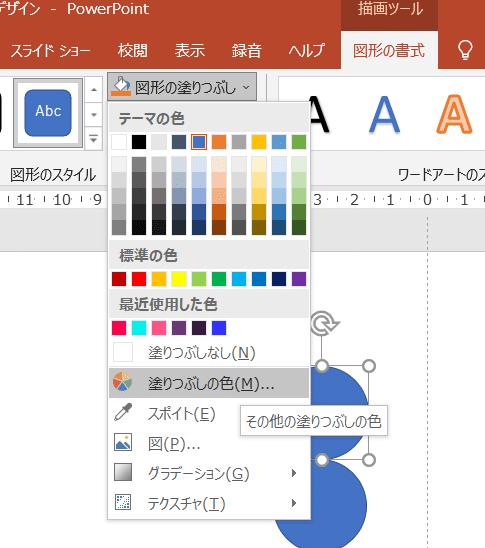Pick cyan recent color swatch
The height and width of the screenshot is (548, 485).
[x=139, y=328]
